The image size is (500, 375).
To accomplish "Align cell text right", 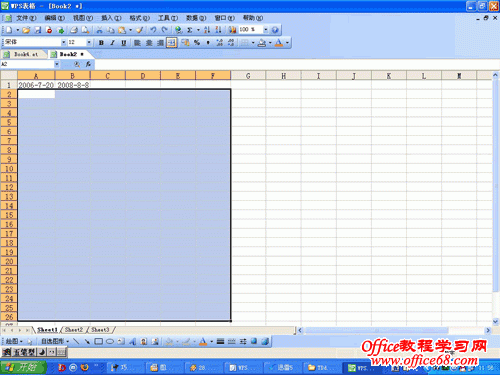I will tap(160, 42).
